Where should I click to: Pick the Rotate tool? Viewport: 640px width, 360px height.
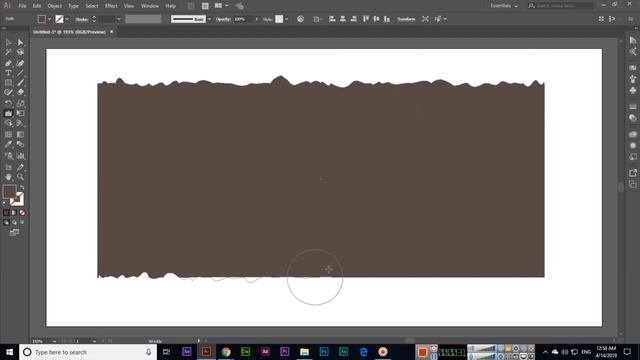click(x=8, y=103)
